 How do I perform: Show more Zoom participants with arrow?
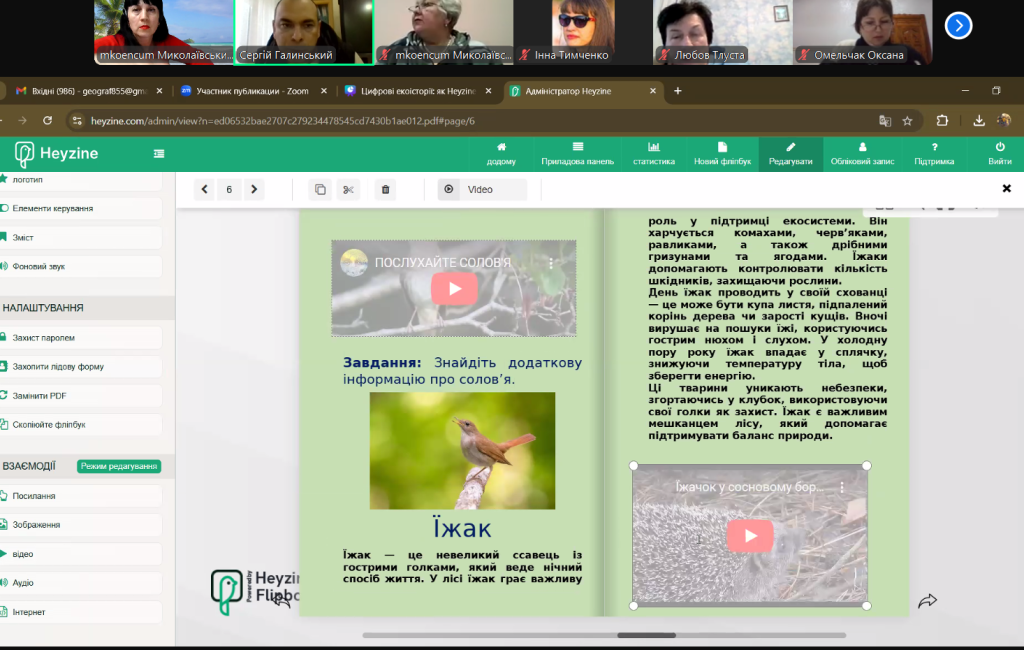958,26
